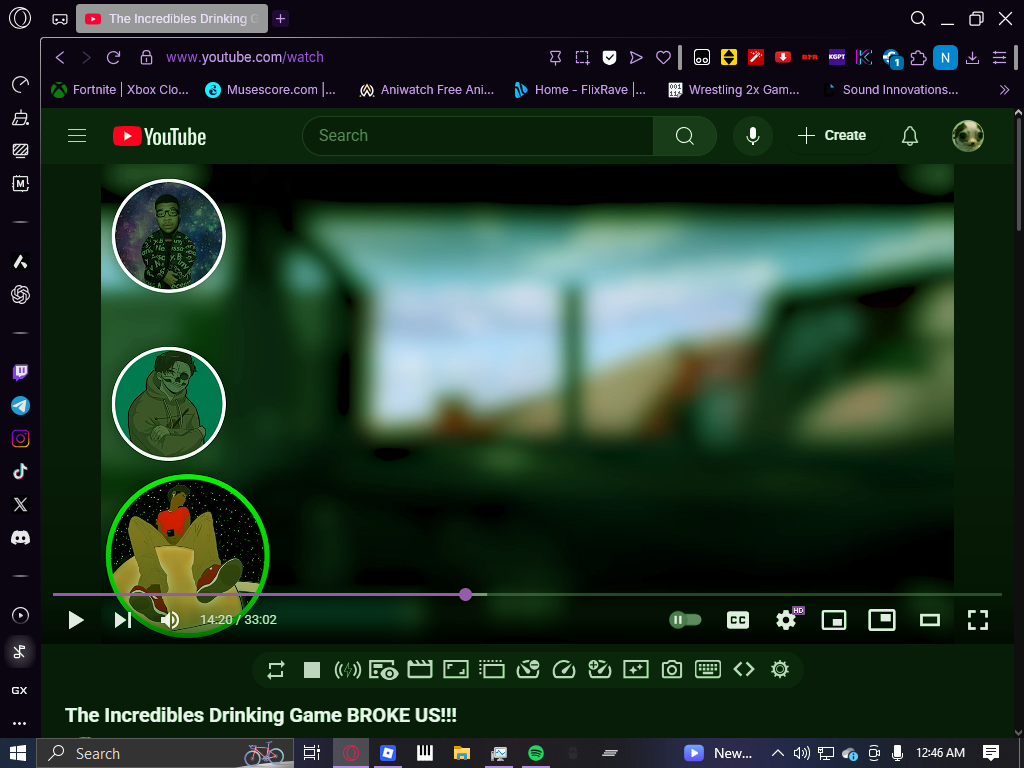Take a screenshot with the camera icon

(671, 669)
